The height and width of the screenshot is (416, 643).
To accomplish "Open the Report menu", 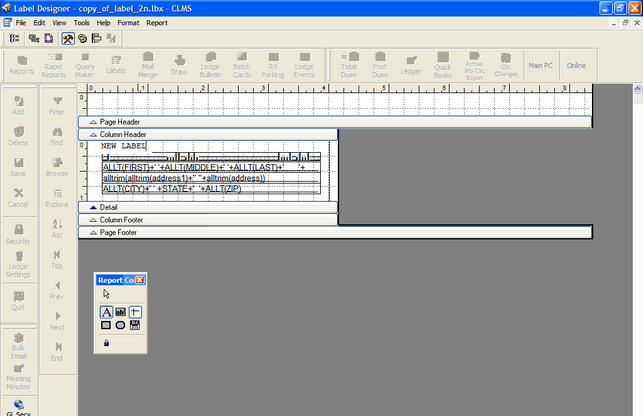I will (x=157, y=22).
